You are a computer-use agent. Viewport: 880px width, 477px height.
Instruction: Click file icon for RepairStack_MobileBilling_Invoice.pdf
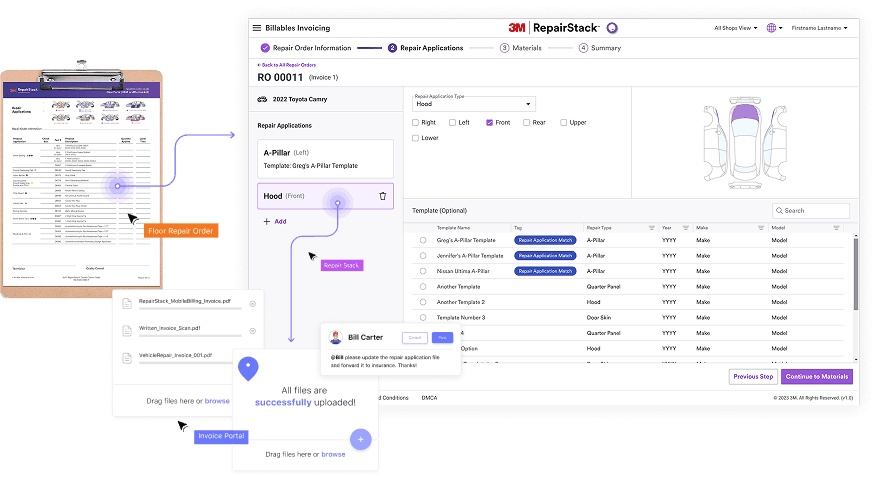point(127,304)
